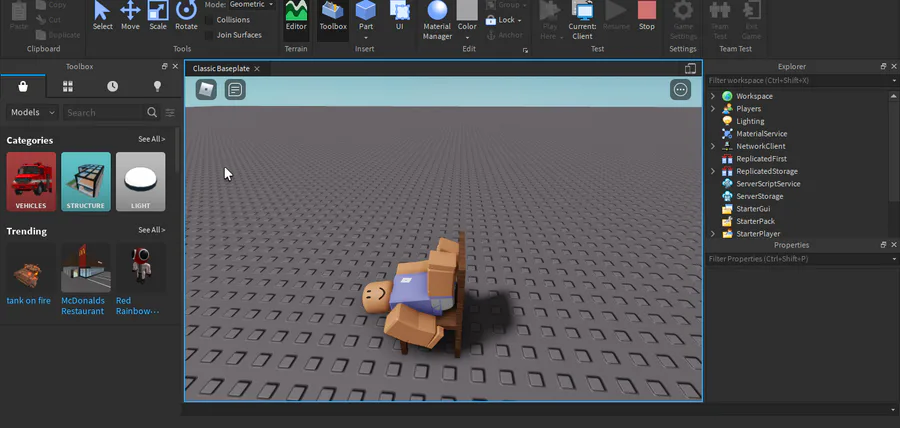
Task: Click See All next to Trending
Action: 152,230
